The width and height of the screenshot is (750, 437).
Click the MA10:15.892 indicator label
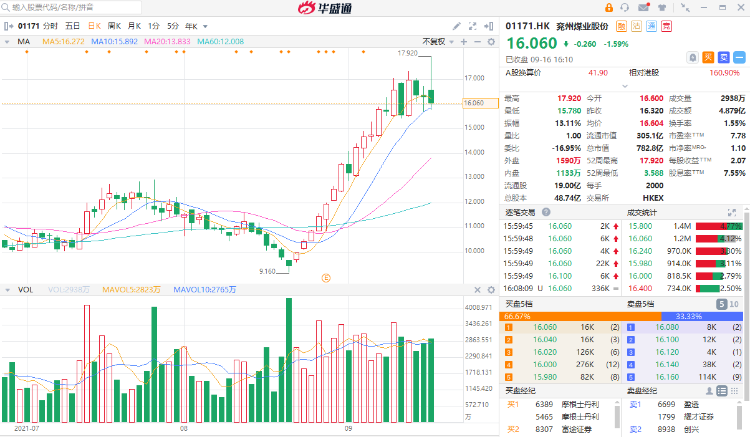point(114,42)
